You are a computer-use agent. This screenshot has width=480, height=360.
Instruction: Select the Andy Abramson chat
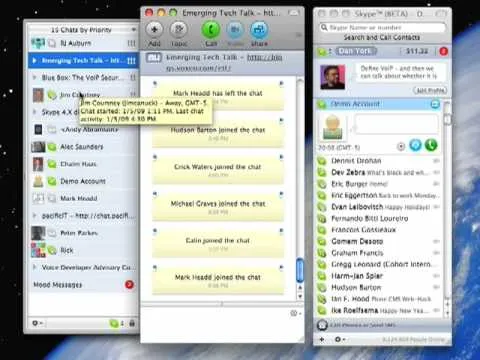tap(83, 129)
